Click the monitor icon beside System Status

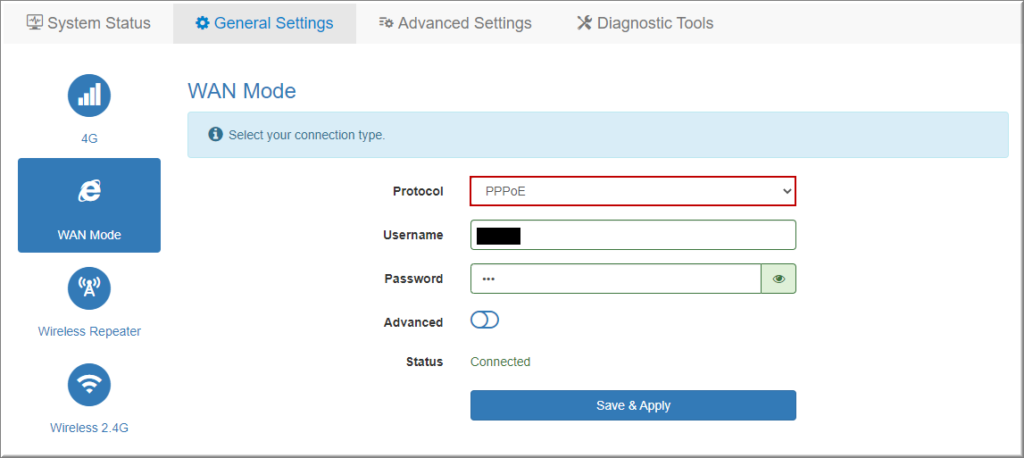point(34,22)
